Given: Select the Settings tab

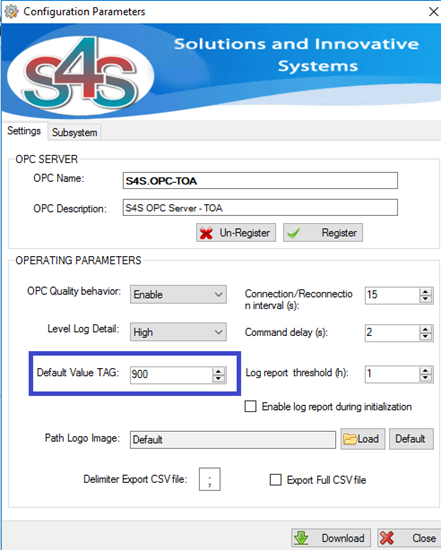Looking at the screenshot, I should click(24, 131).
